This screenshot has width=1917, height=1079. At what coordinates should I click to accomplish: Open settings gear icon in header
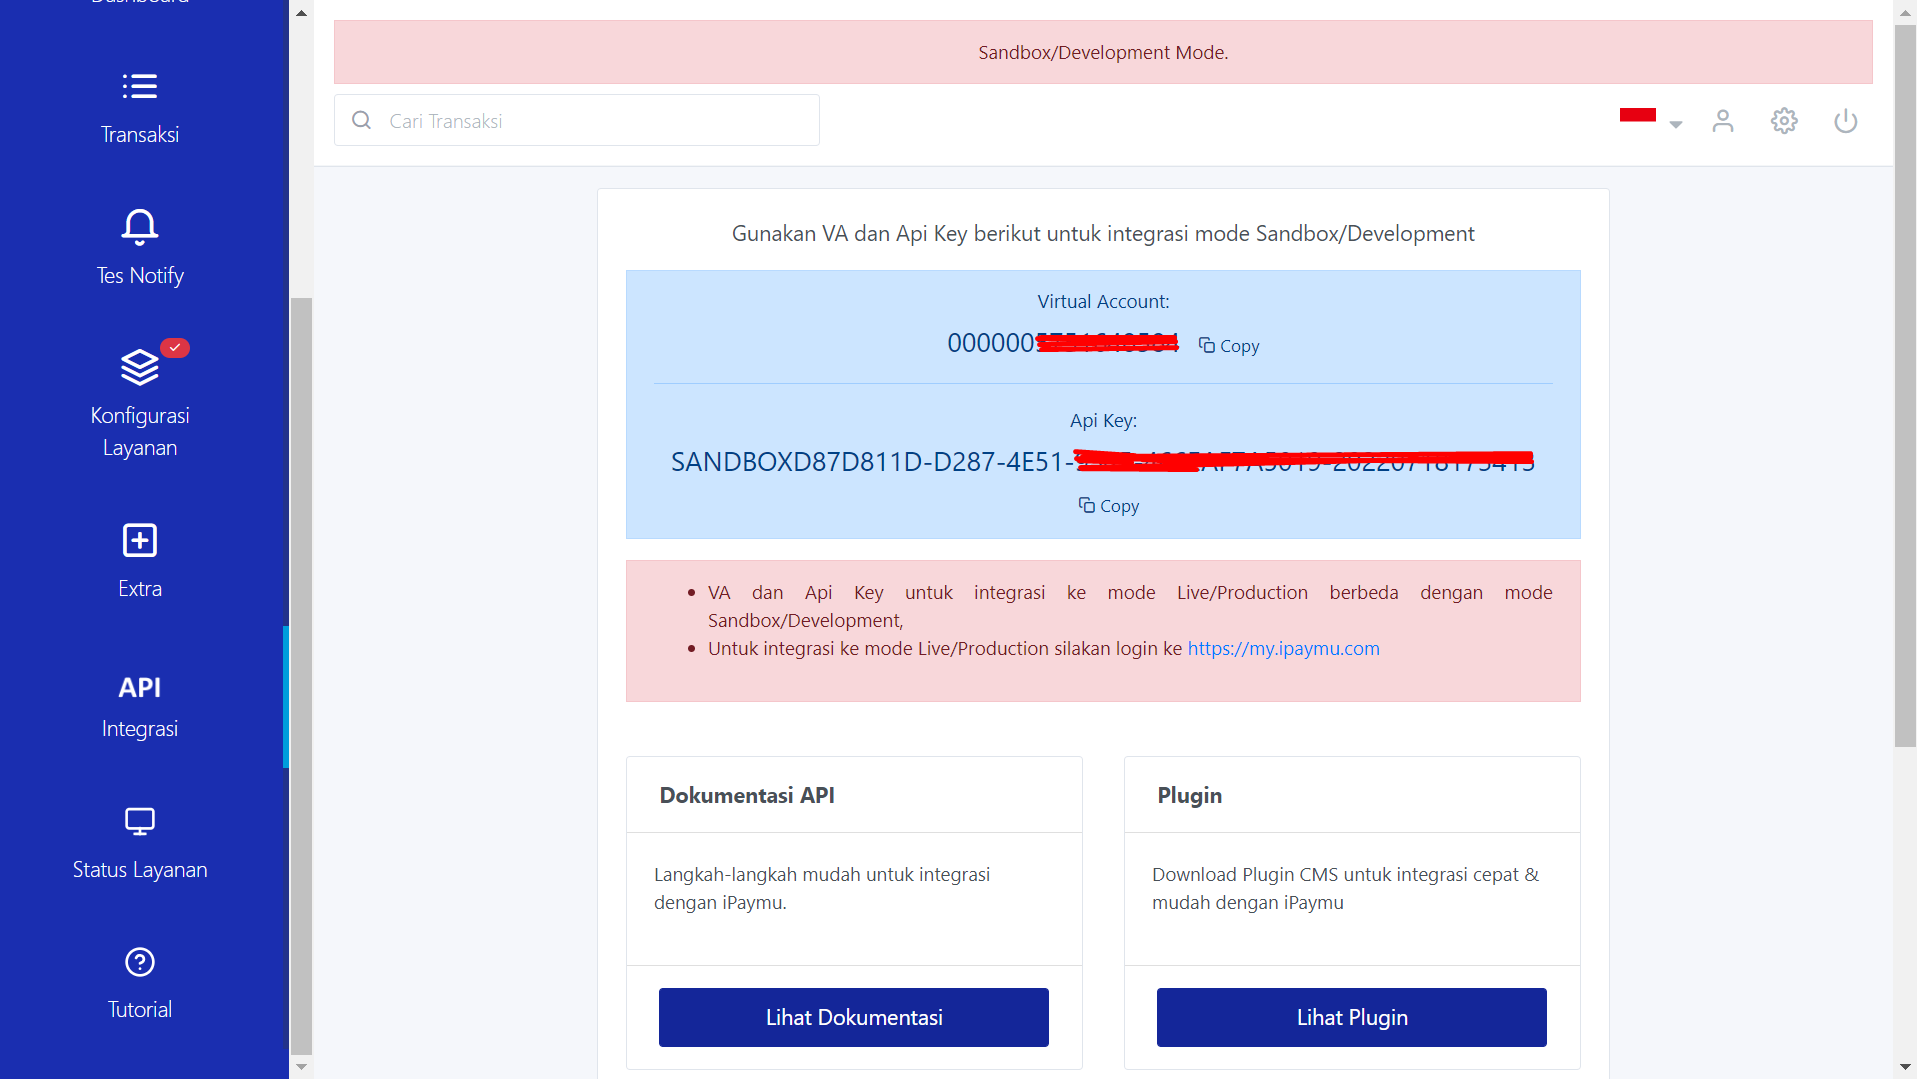(x=1784, y=121)
